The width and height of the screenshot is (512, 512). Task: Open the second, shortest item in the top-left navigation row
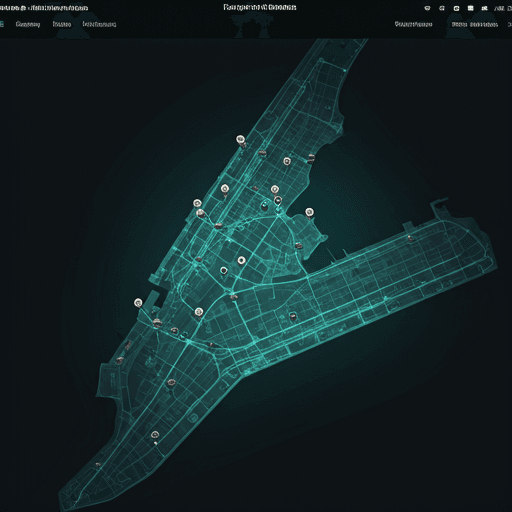pos(62,24)
